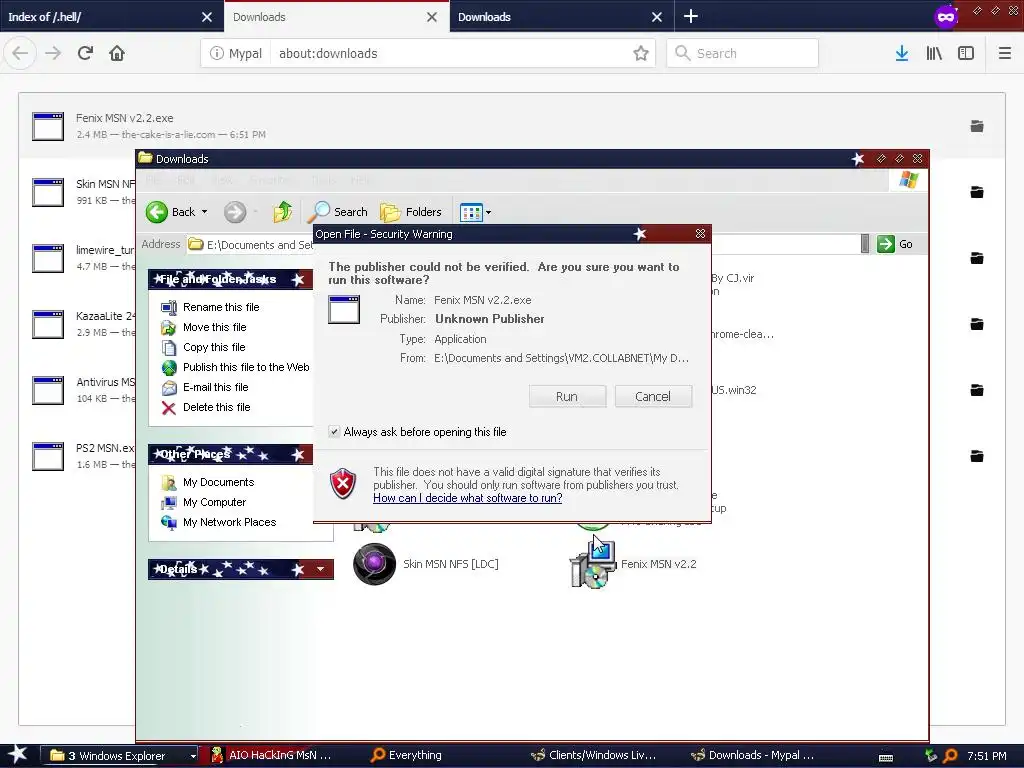Click the keyboard icon in system tray
The width and height of the screenshot is (1024, 768).
pyautogui.click(x=886, y=758)
